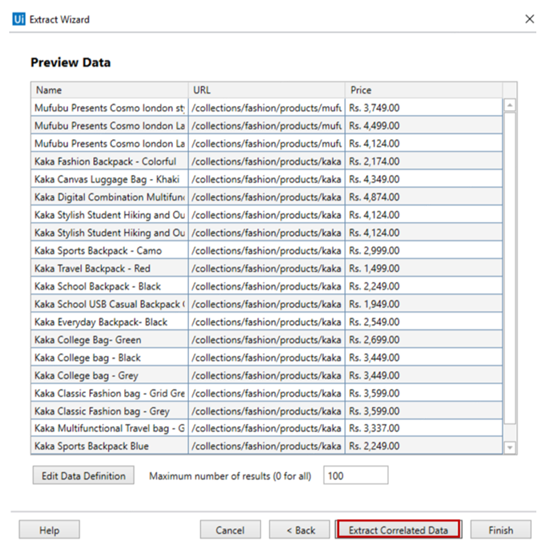Image resolution: width=554 pixels, height=547 pixels.
Task: Select the Mufubu Presents Cosmo london st cell
Action: tap(109, 108)
